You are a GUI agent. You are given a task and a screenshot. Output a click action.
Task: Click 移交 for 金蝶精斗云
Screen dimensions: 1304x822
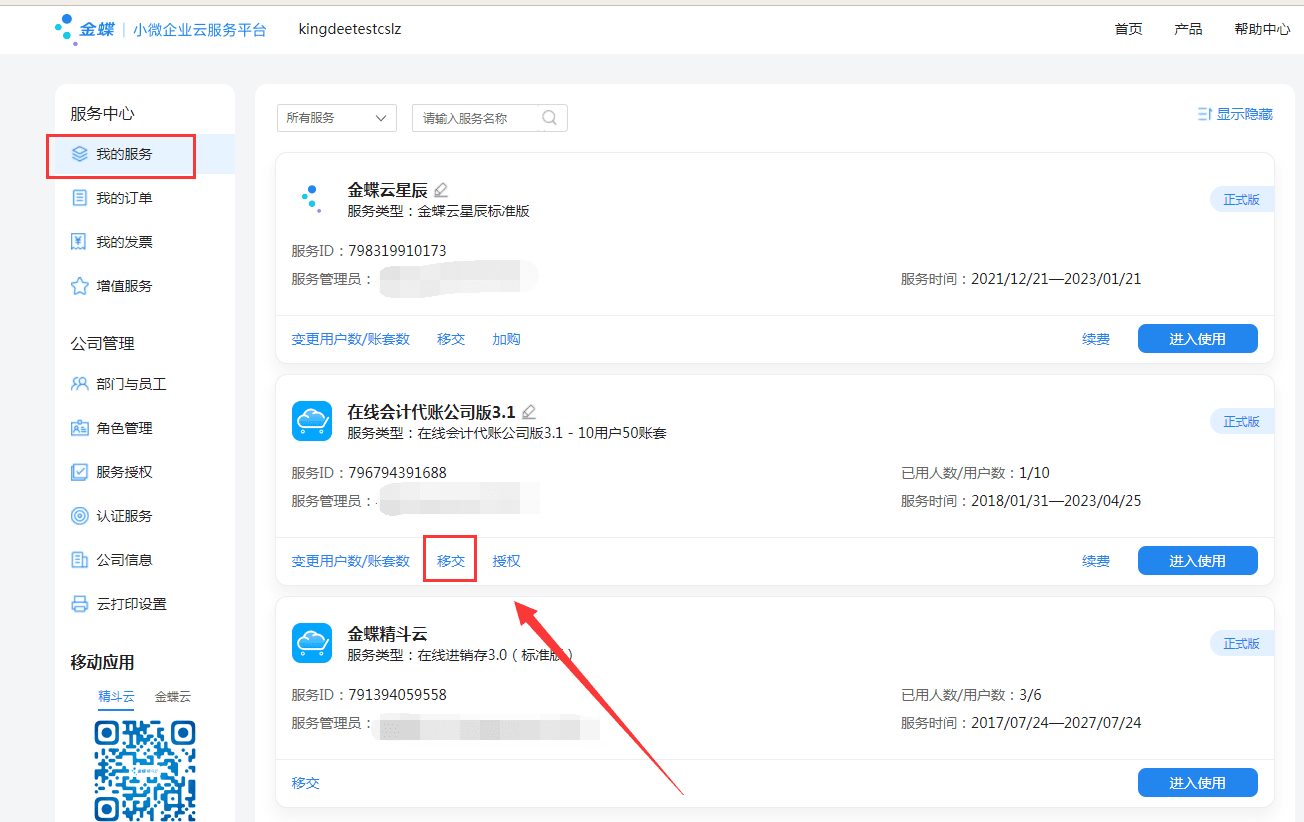point(306,783)
